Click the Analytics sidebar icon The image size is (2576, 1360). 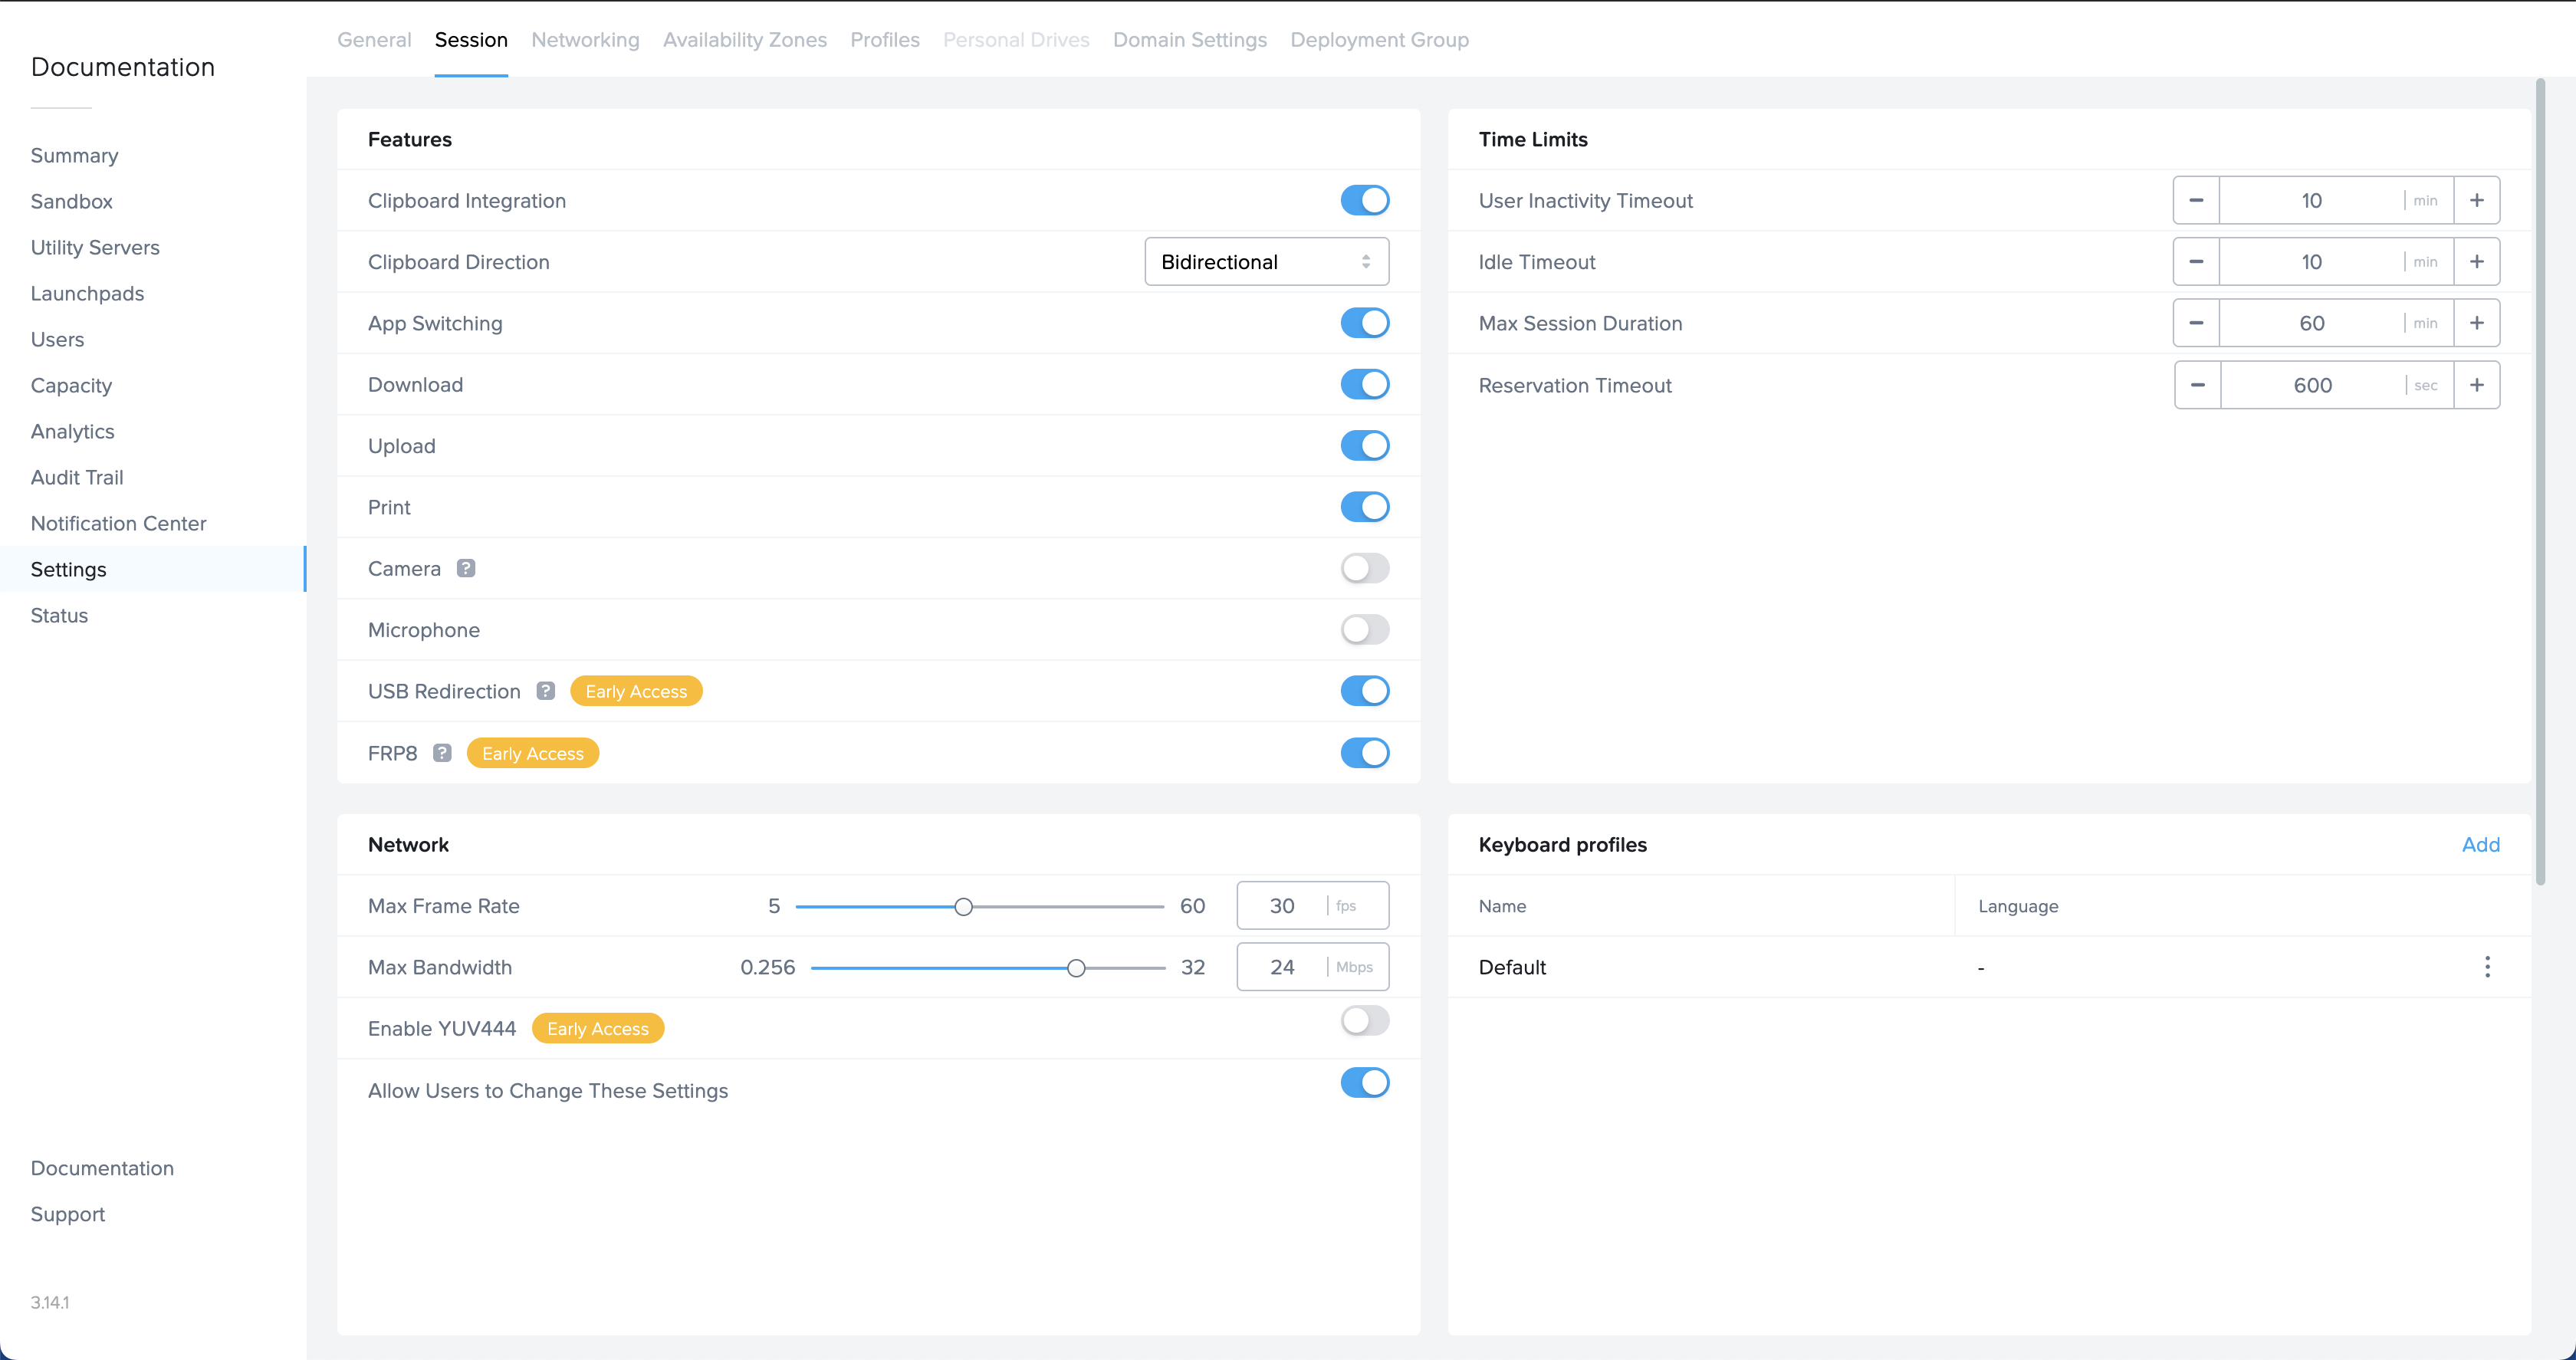click(70, 431)
